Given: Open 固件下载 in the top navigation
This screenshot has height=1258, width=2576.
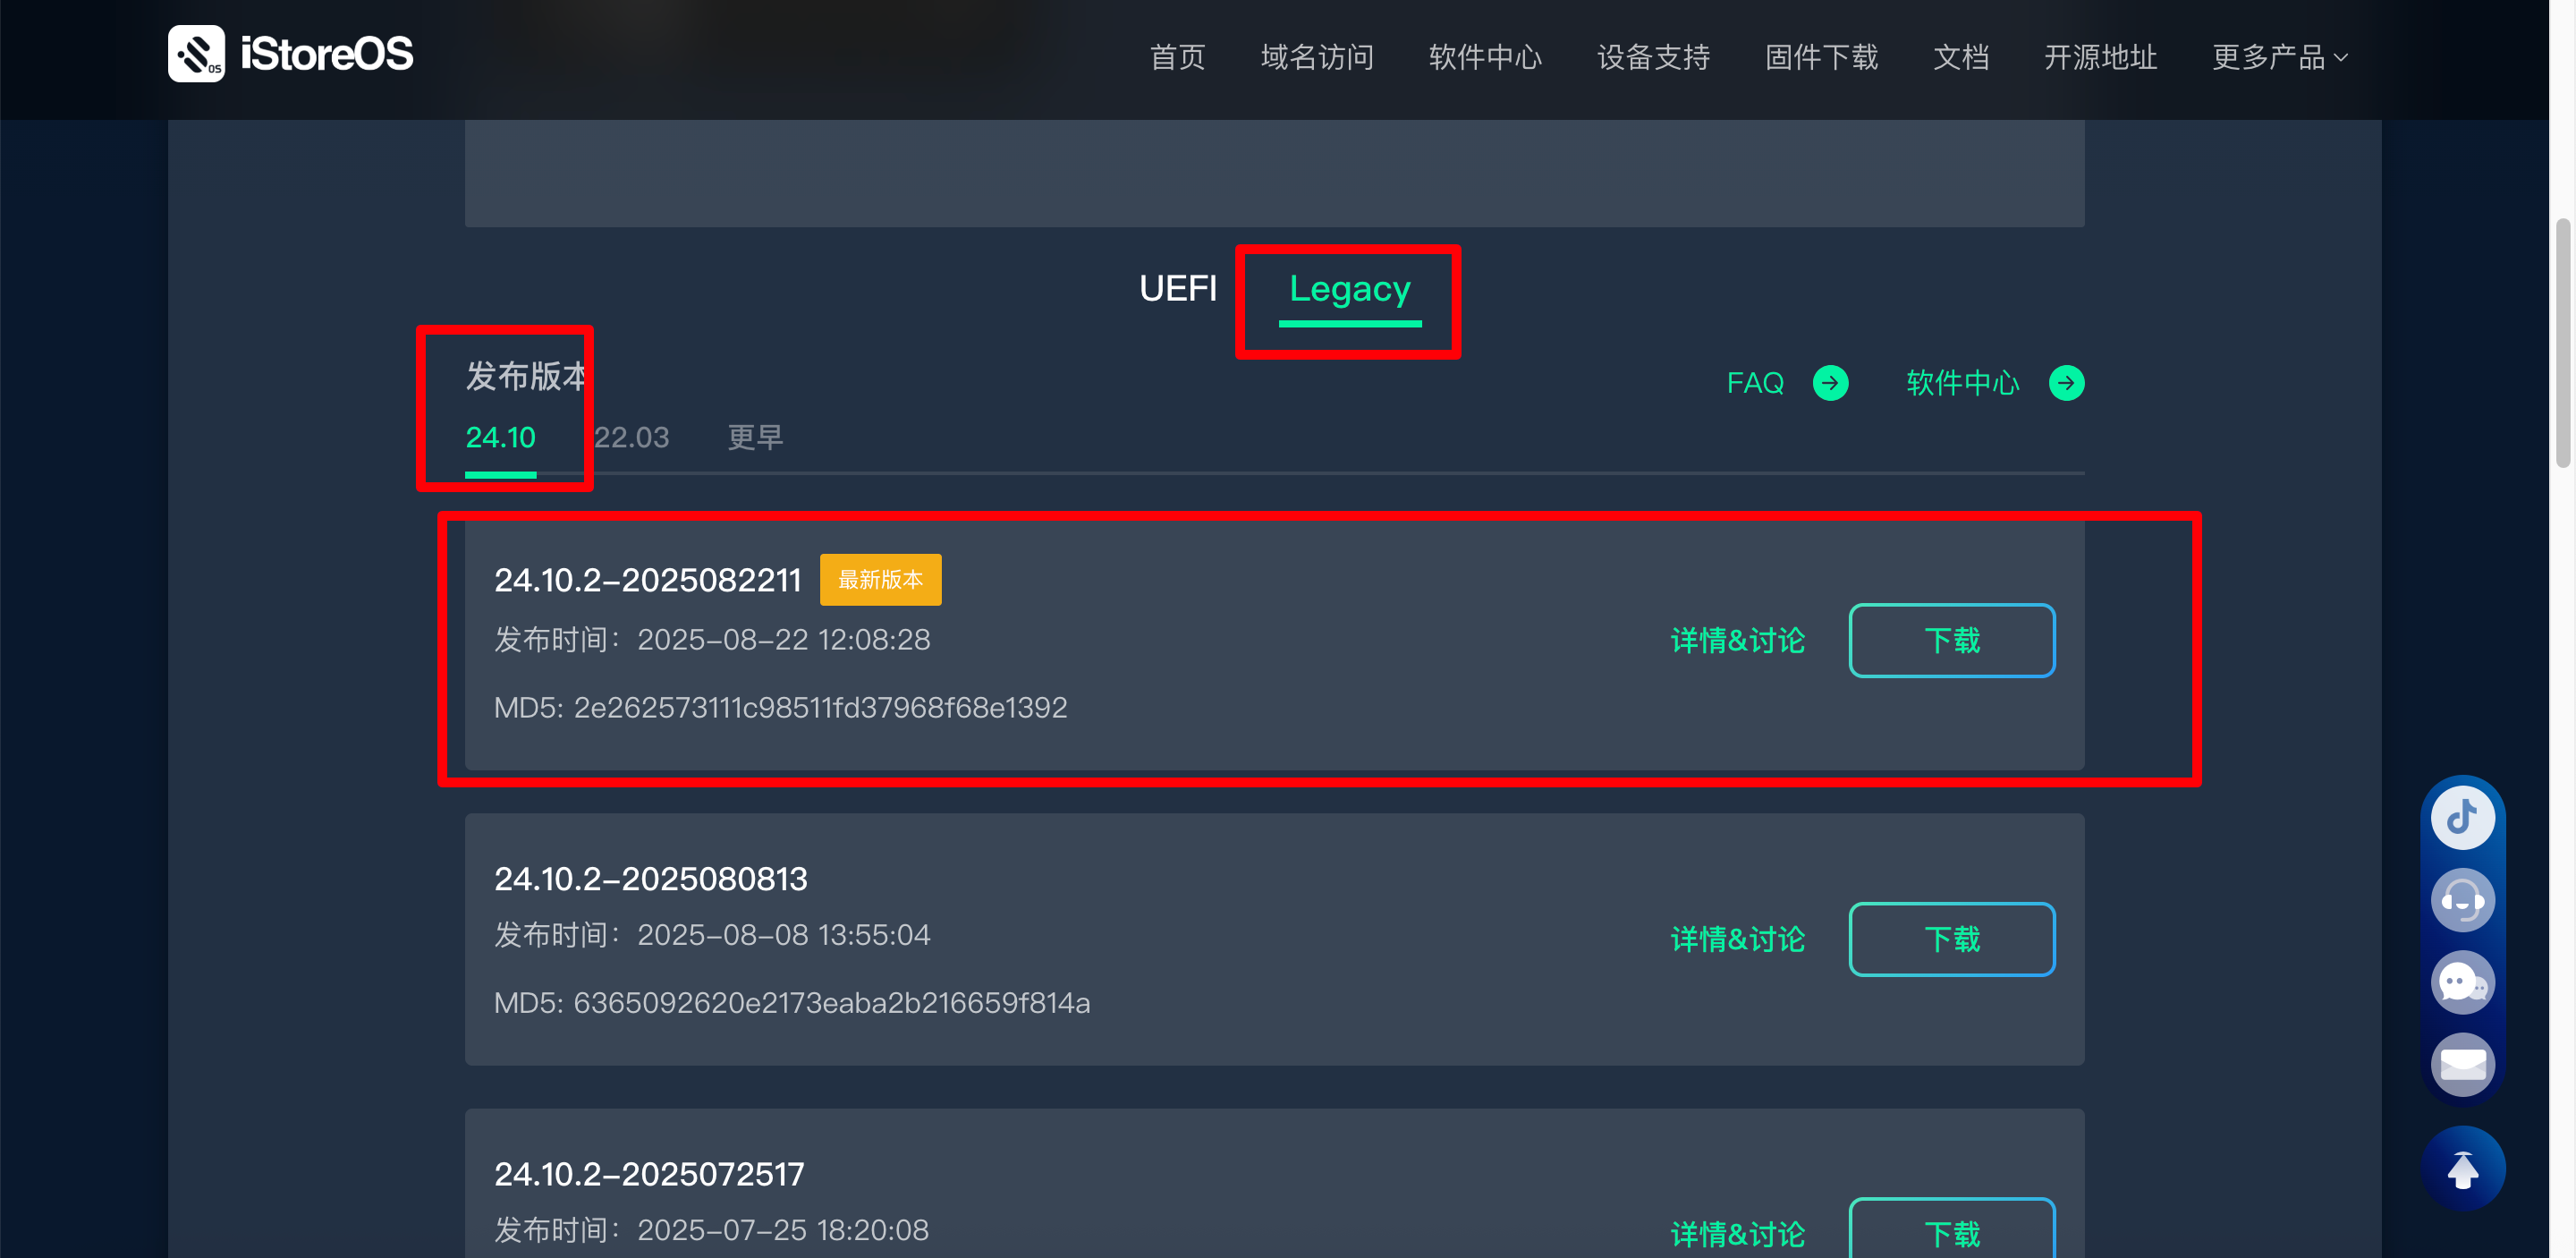Looking at the screenshot, I should (1821, 57).
